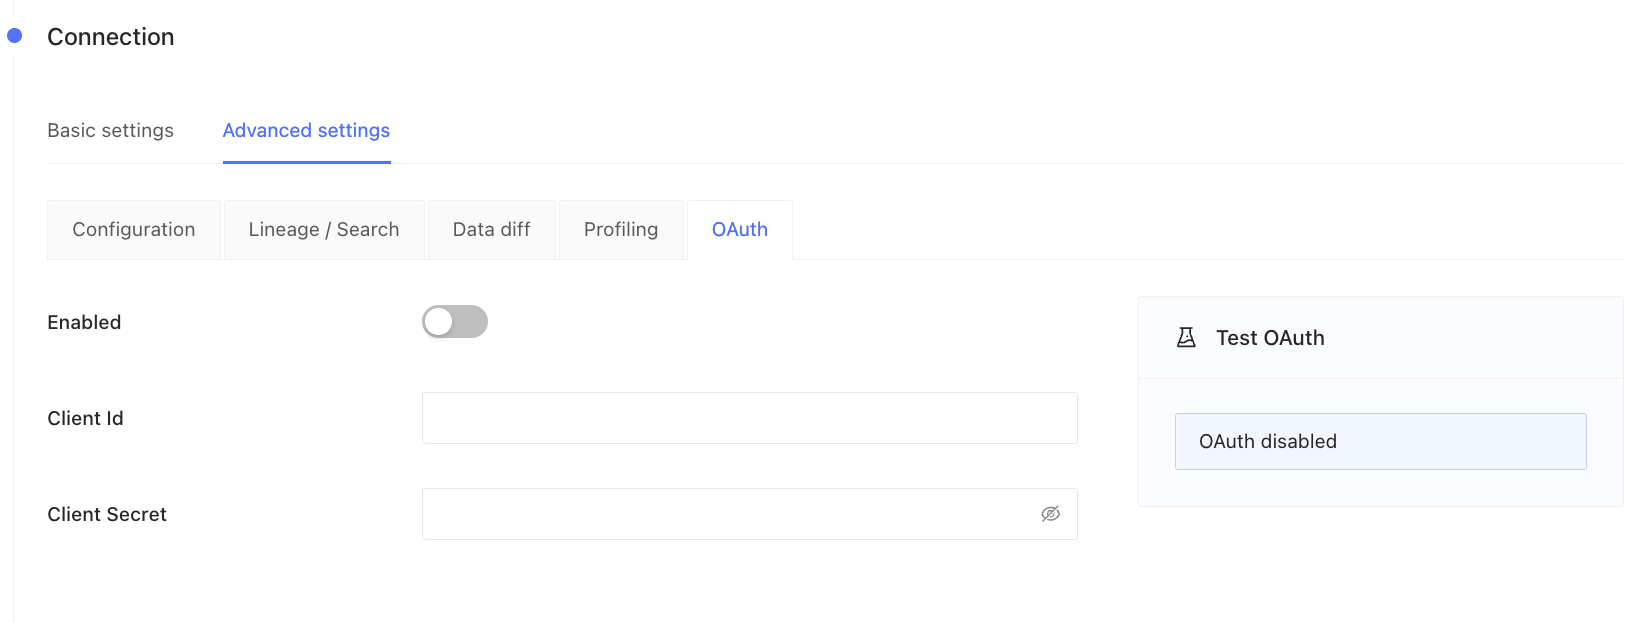
Task: Go to the Data diff sub-tab
Action: [x=492, y=230]
